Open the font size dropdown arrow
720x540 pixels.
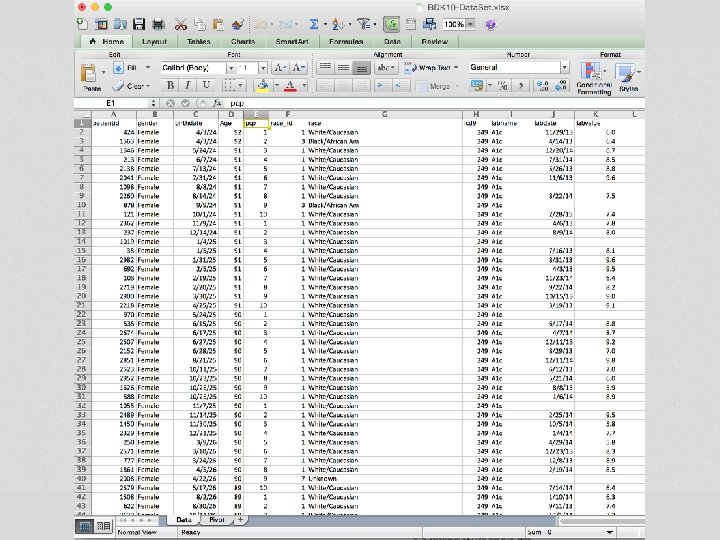pyautogui.click(x=263, y=68)
